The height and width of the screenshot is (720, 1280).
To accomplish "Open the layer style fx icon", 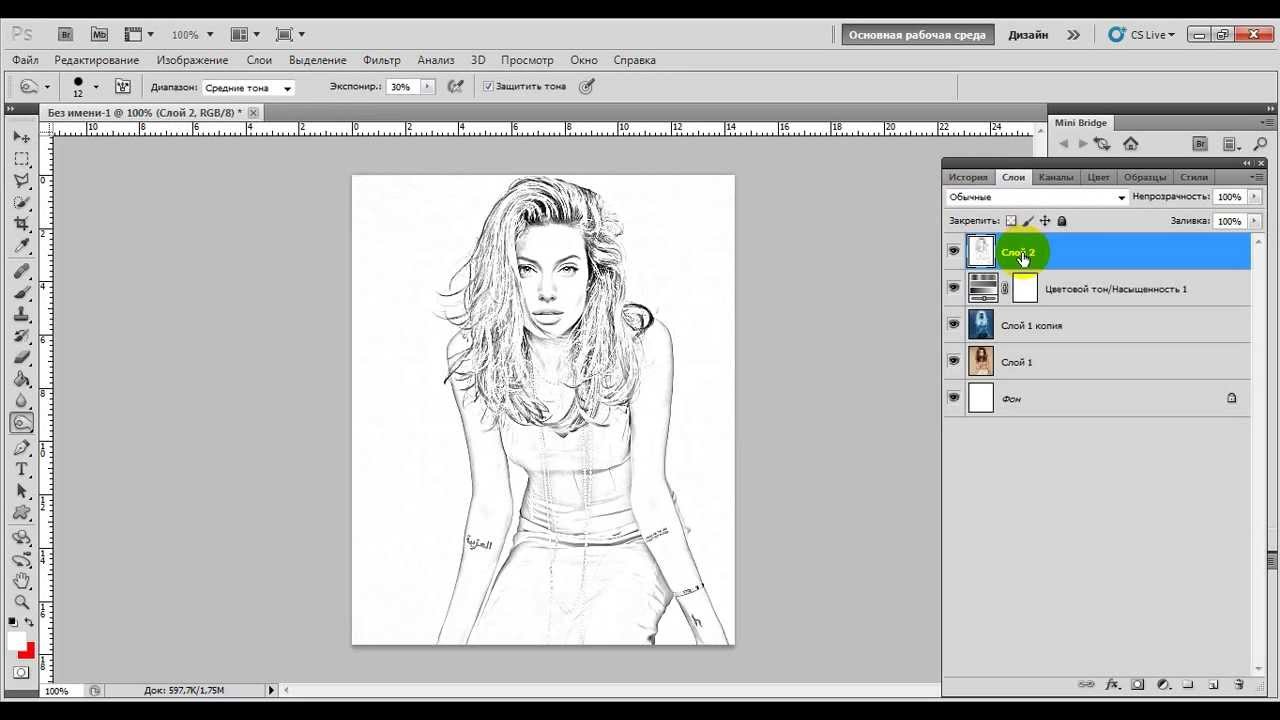I will point(1112,685).
